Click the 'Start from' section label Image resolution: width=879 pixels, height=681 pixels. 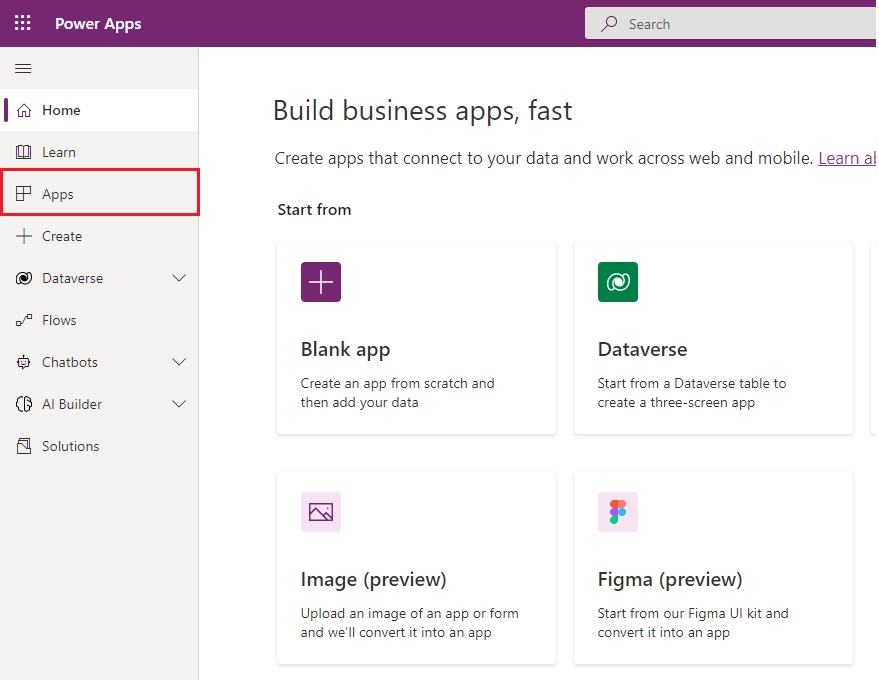(x=314, y=210)
